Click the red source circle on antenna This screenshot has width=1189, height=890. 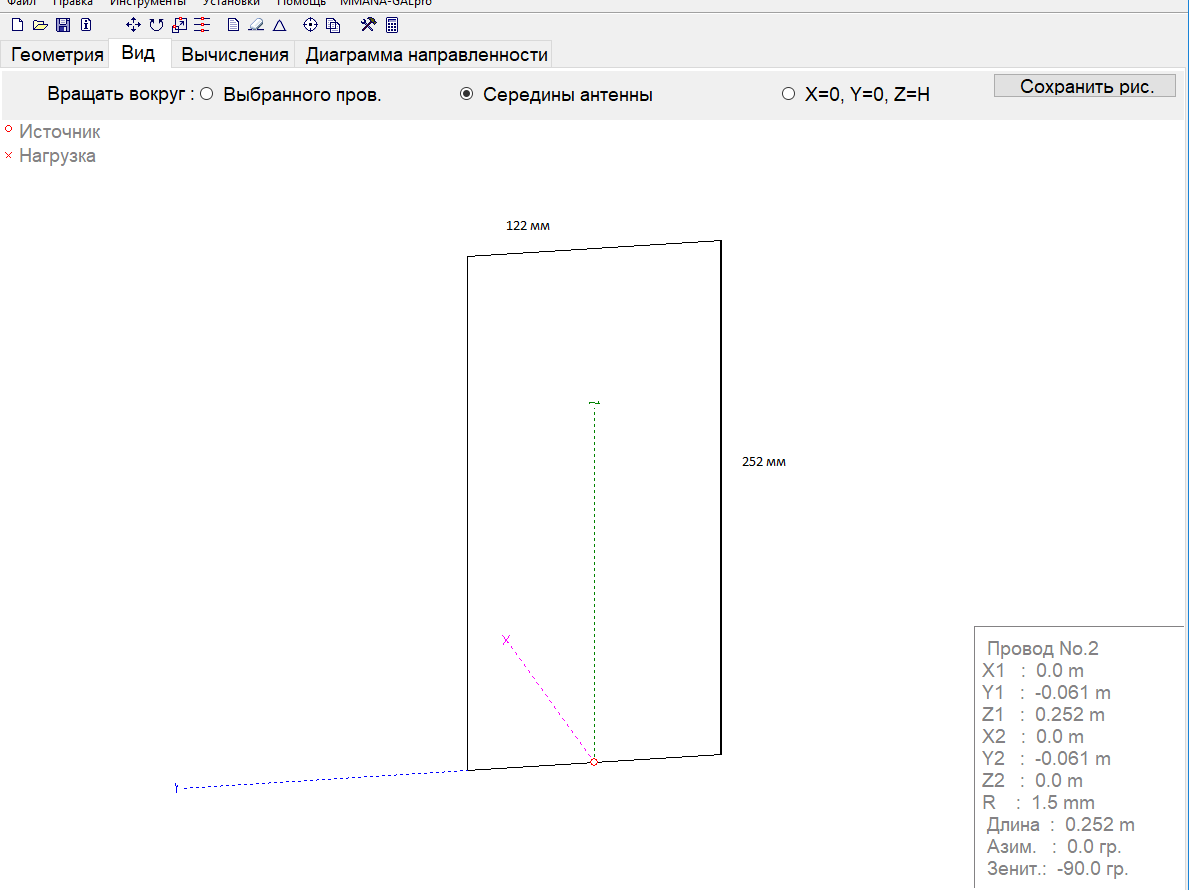click(594, 762)
